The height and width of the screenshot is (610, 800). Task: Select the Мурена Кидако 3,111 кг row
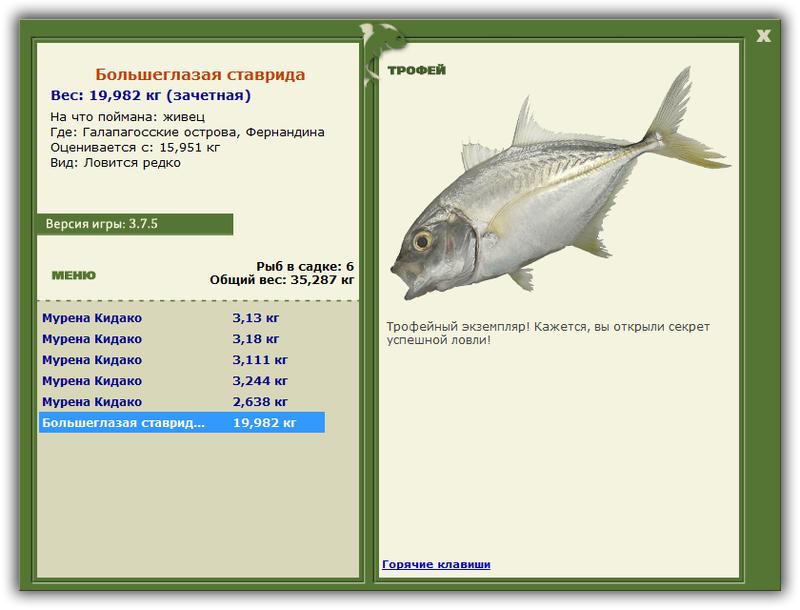[x=182, y=360]
